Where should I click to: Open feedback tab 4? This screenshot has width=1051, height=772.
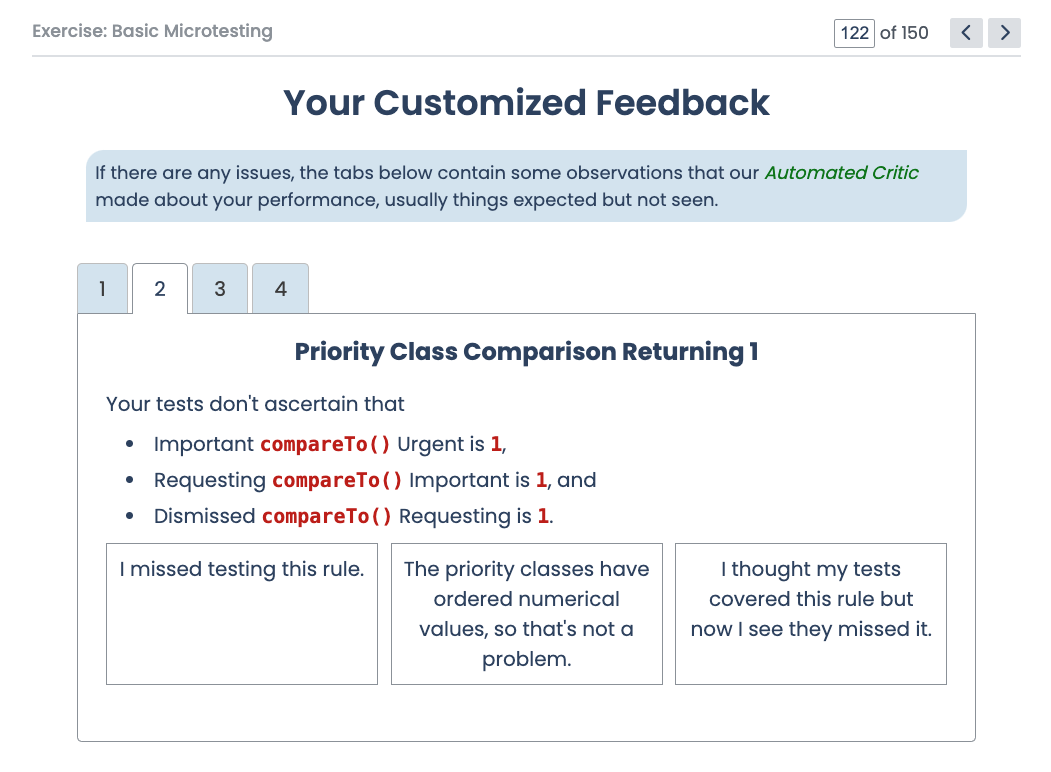pyautogui.click(x=280, y=289)
